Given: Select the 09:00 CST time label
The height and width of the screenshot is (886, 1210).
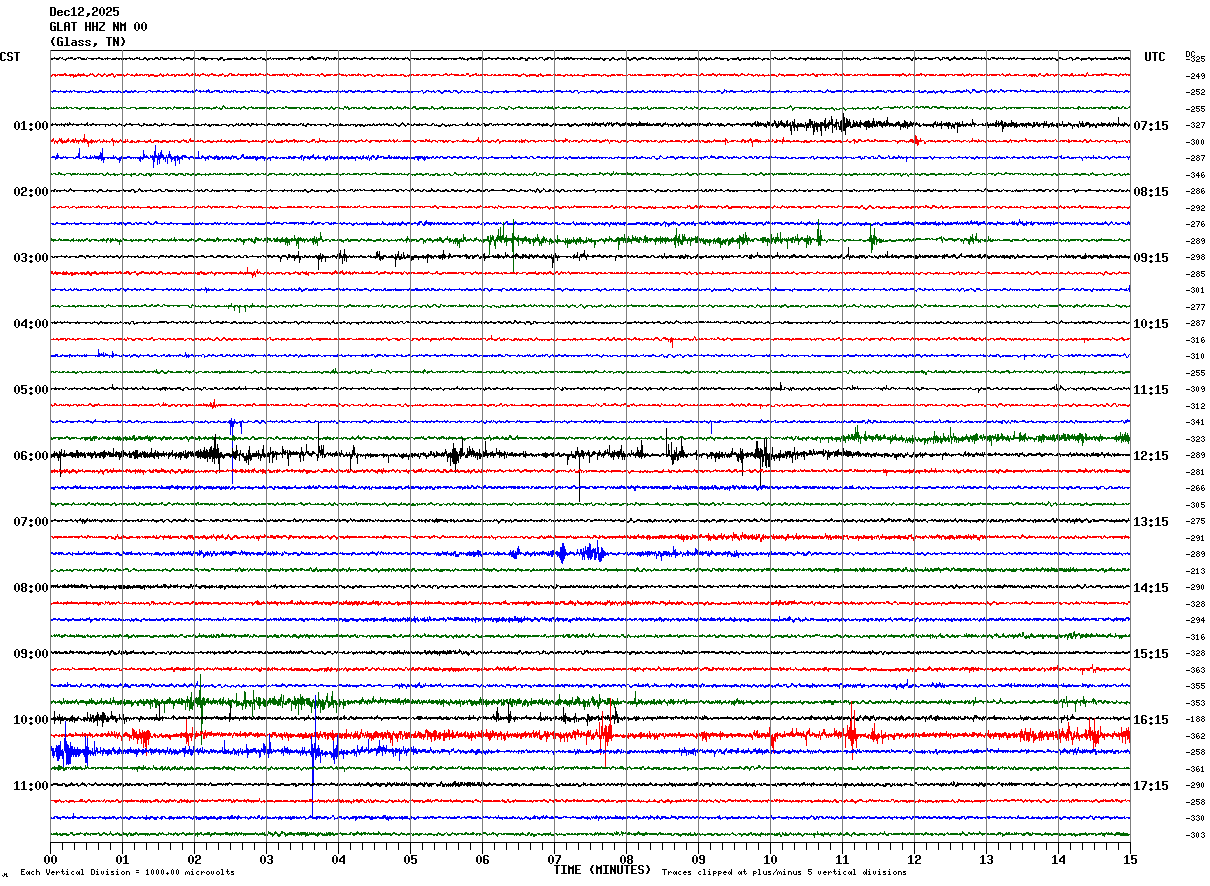Looking at the screenshot, I should tap(31, 654).
